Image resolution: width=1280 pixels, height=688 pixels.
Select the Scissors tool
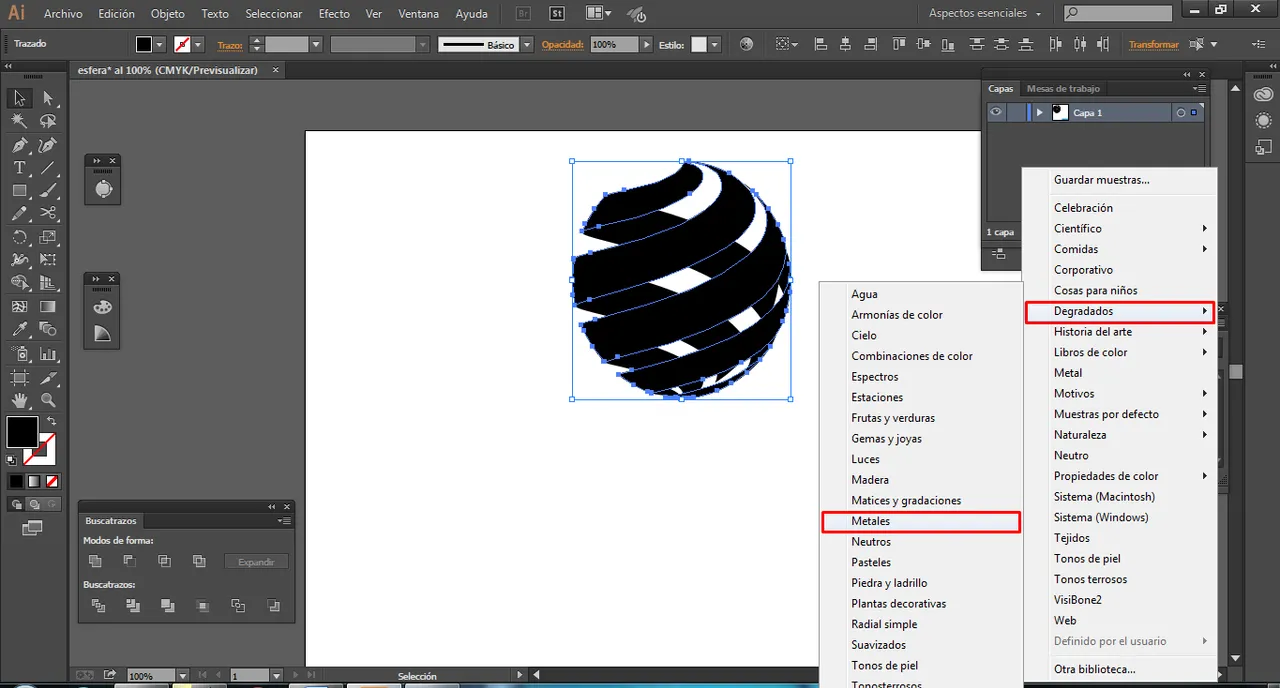point(48,213)
